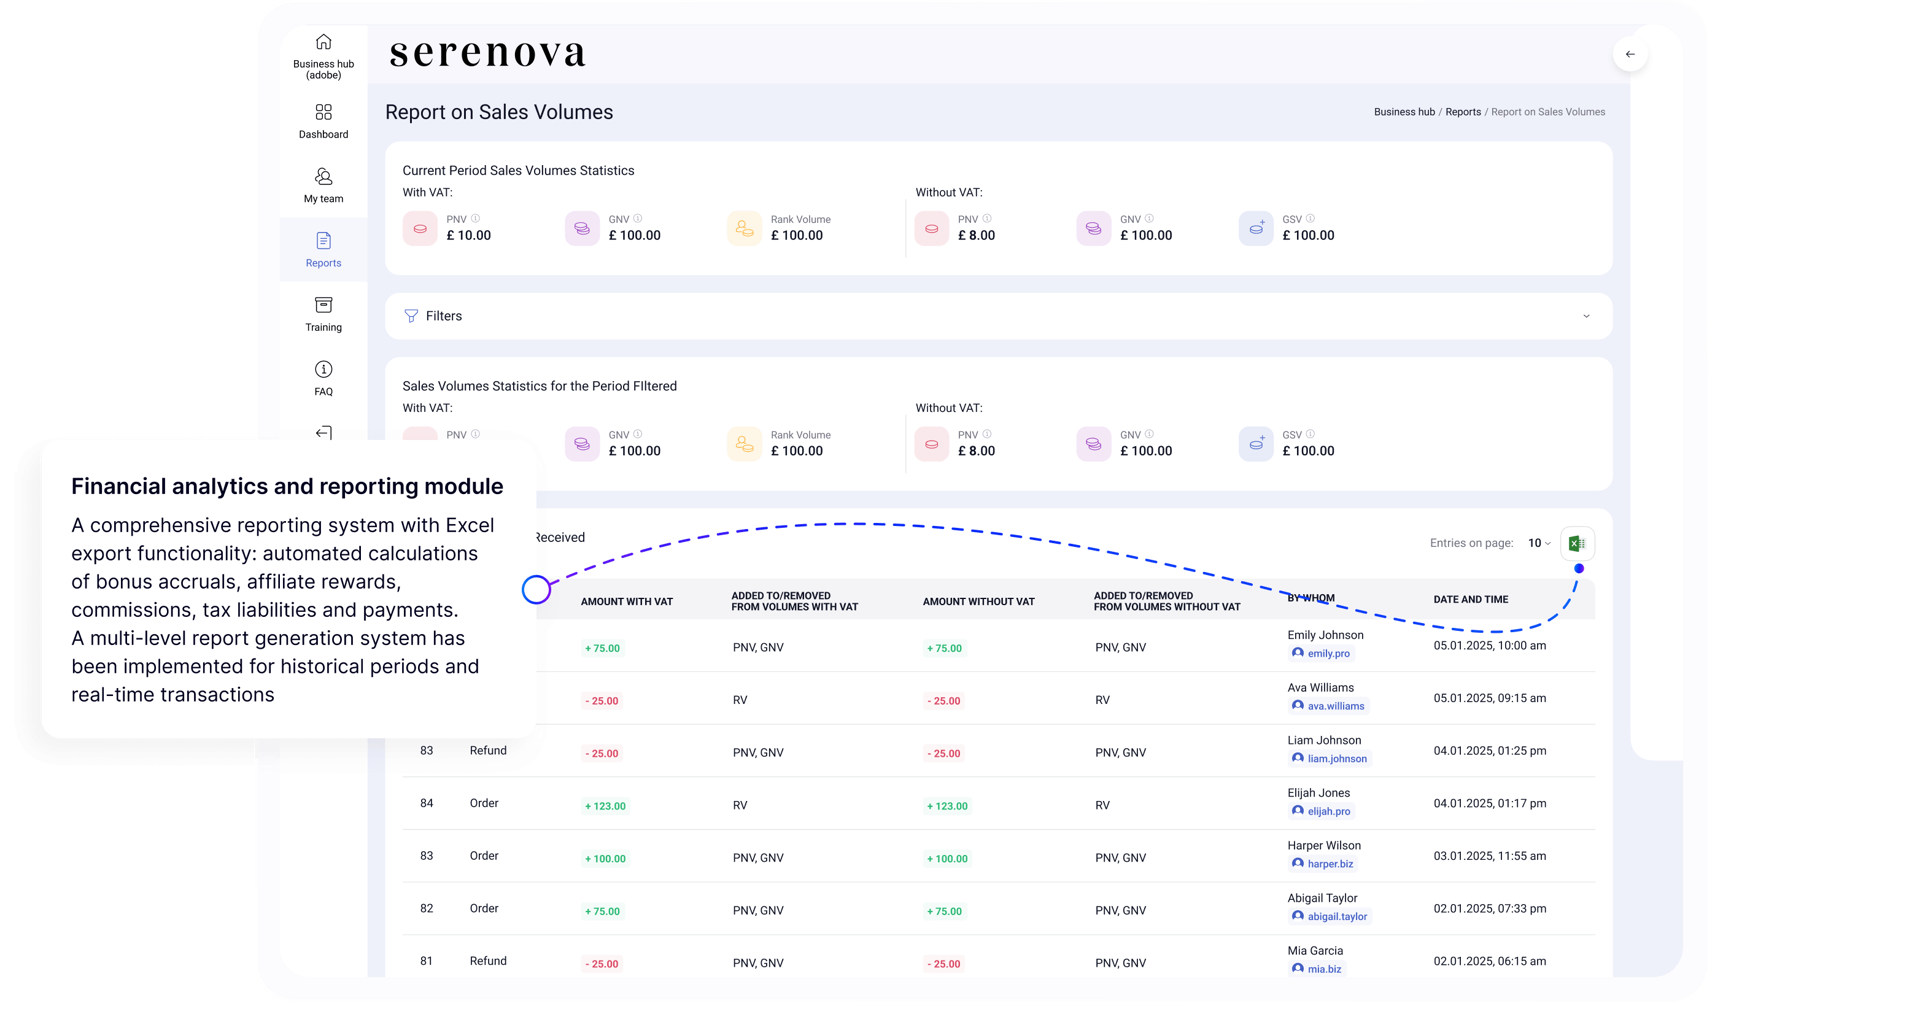The image size is (1920, 1017).
Task: Click the GNV with VAT icon in Current Period
Action: (x=582, y=228)
